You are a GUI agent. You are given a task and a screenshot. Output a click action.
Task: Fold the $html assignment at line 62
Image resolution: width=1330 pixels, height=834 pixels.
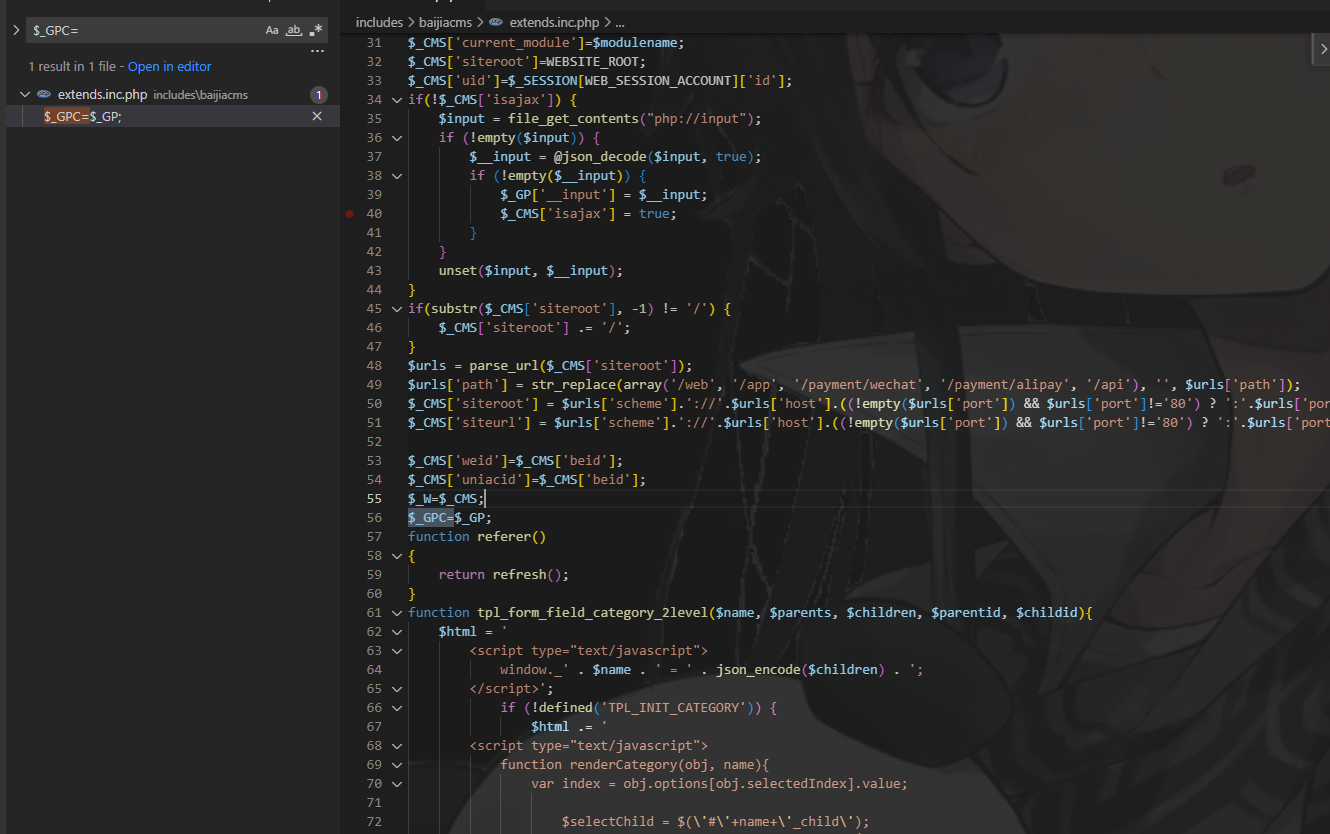[397, 632]
